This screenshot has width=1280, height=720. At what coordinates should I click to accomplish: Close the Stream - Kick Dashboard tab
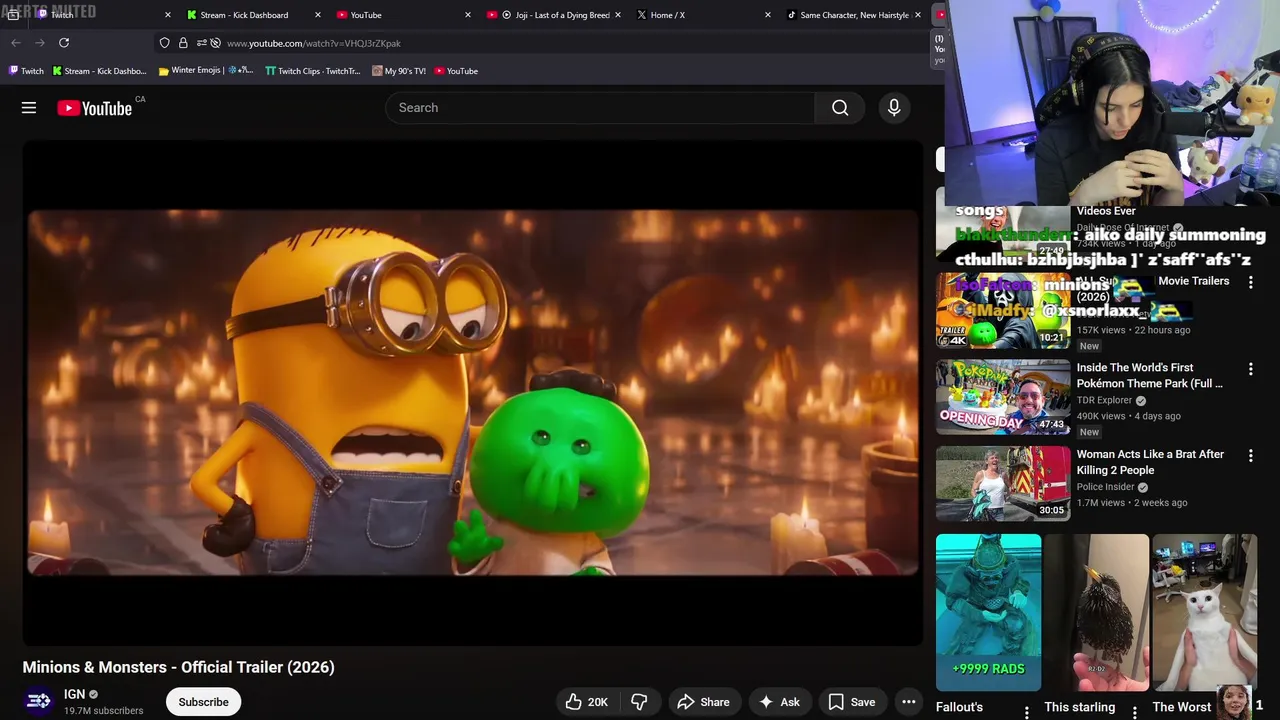click(x=318, y=15)
